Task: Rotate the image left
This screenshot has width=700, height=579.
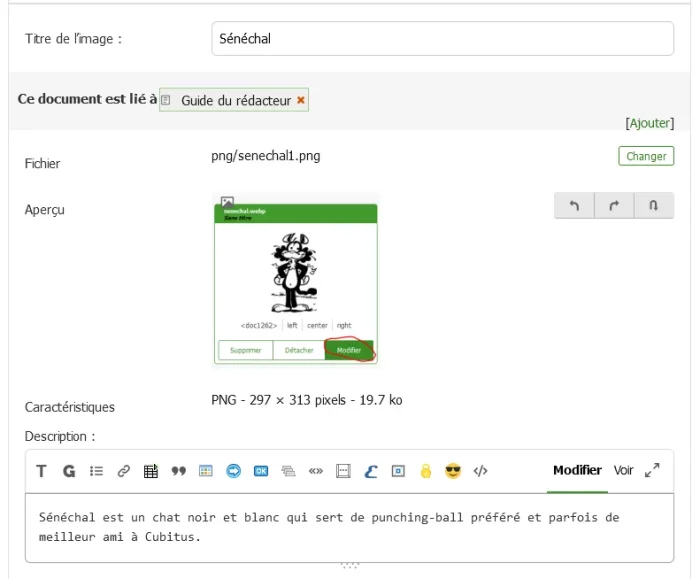Action: coord(574,205)
